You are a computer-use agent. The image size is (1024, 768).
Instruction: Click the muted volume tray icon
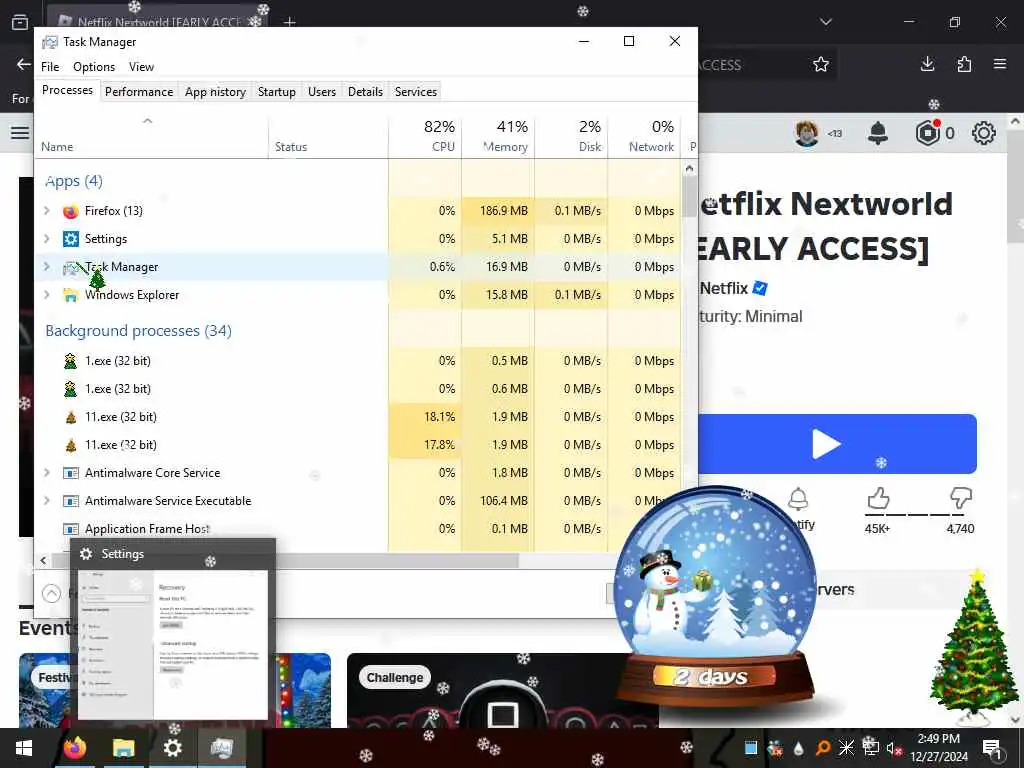click(x=893, y=748)
